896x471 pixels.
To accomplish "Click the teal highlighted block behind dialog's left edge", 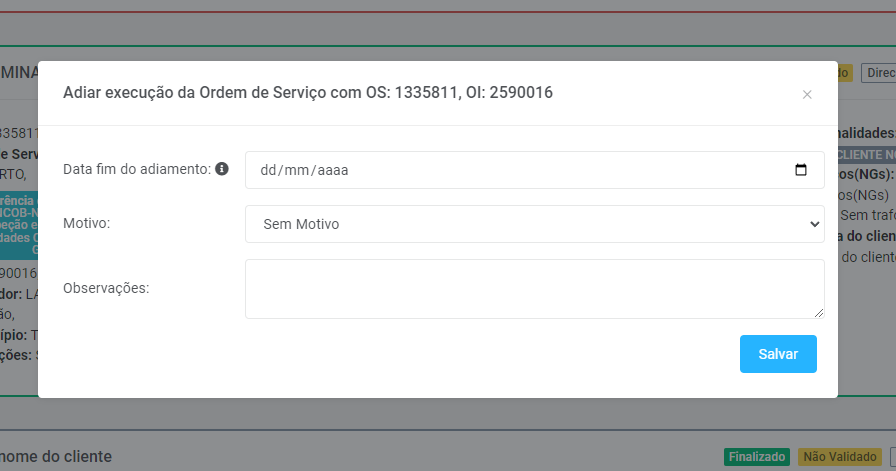I will pyautogui.click(x=20, y=225).
